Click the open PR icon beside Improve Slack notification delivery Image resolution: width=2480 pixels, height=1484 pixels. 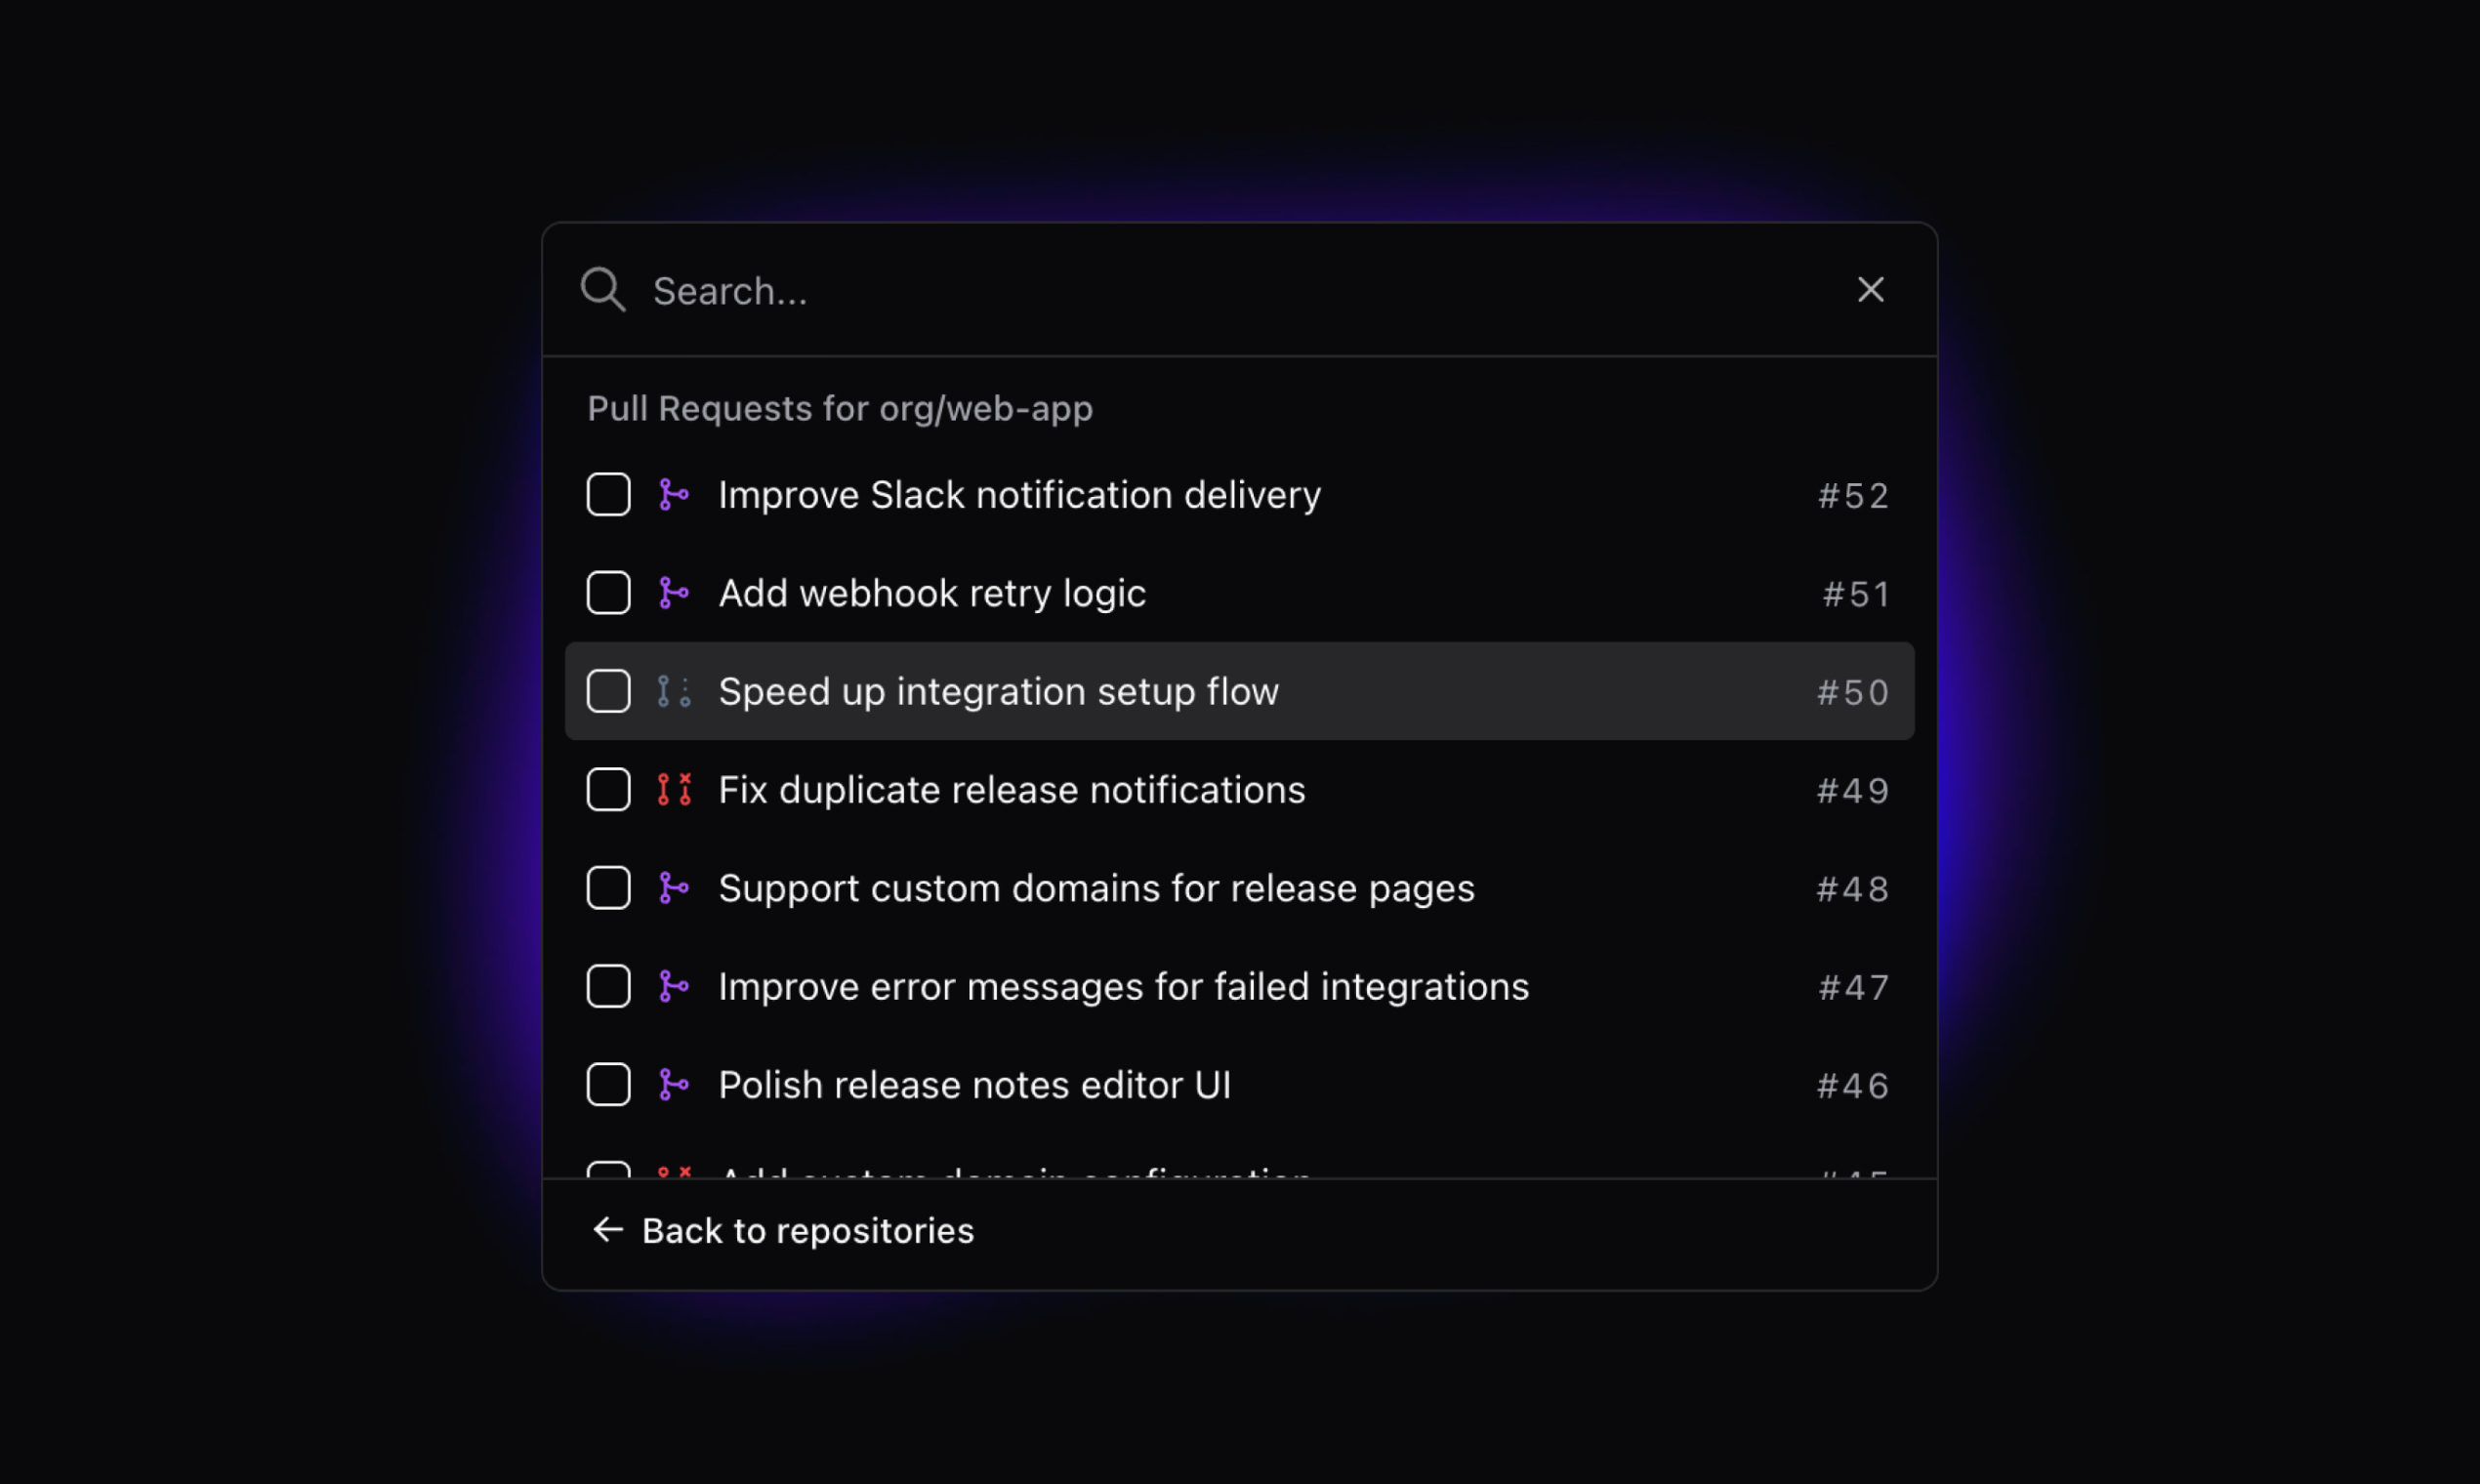675,494
